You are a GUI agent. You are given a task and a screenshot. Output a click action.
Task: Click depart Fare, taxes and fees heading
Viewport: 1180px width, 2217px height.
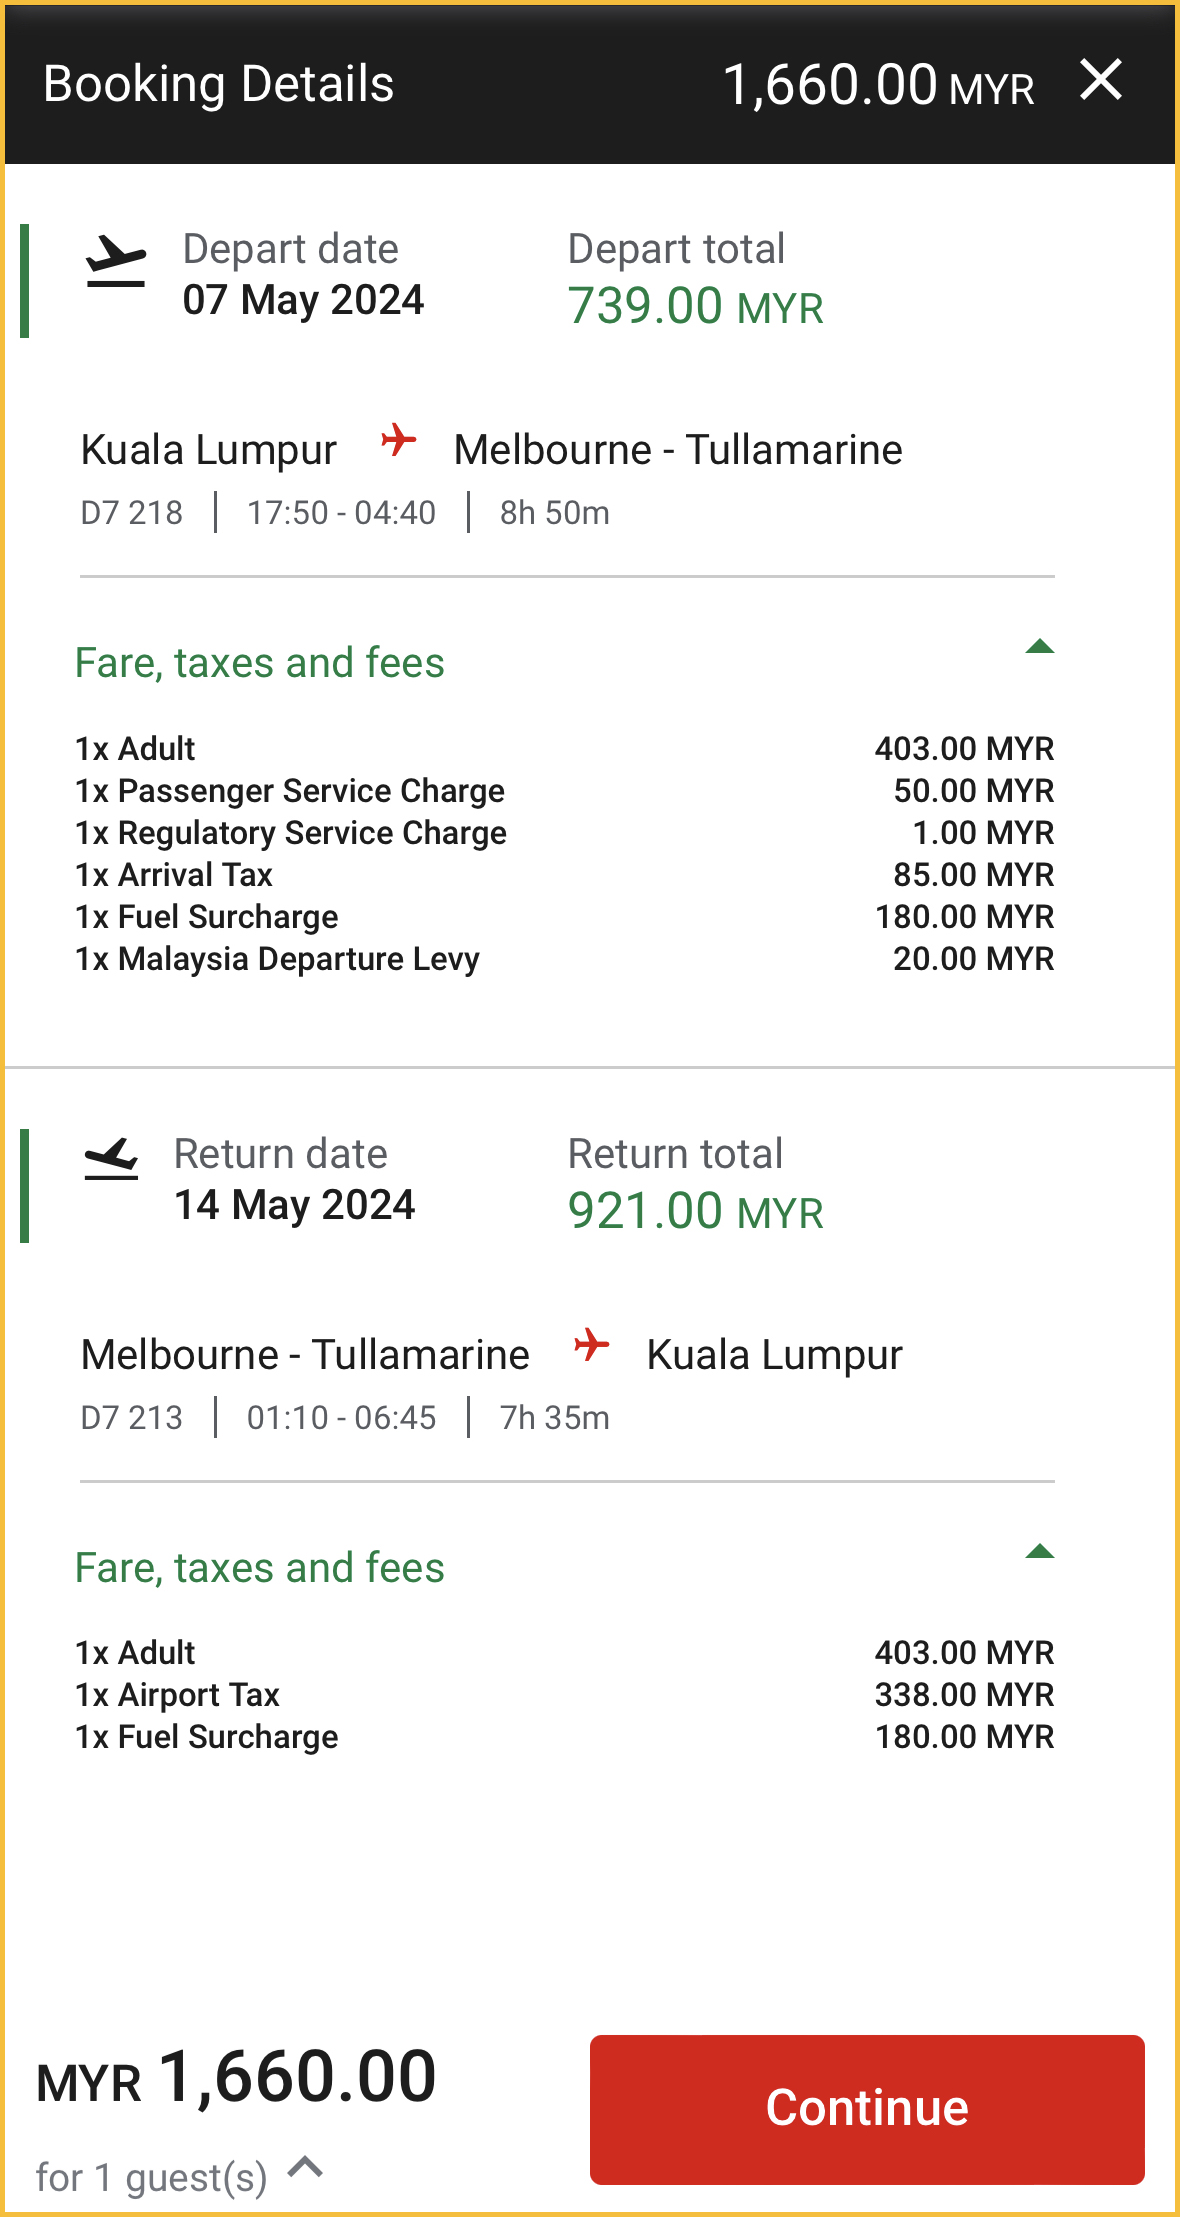[260, 663]
